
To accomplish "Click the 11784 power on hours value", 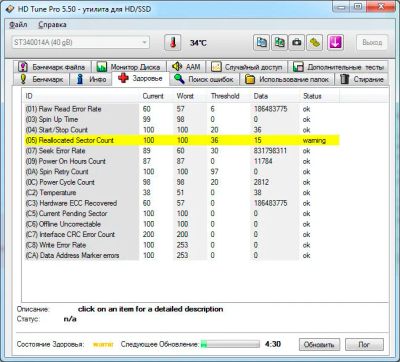I will pyautogui.click(x=263, y=161).
